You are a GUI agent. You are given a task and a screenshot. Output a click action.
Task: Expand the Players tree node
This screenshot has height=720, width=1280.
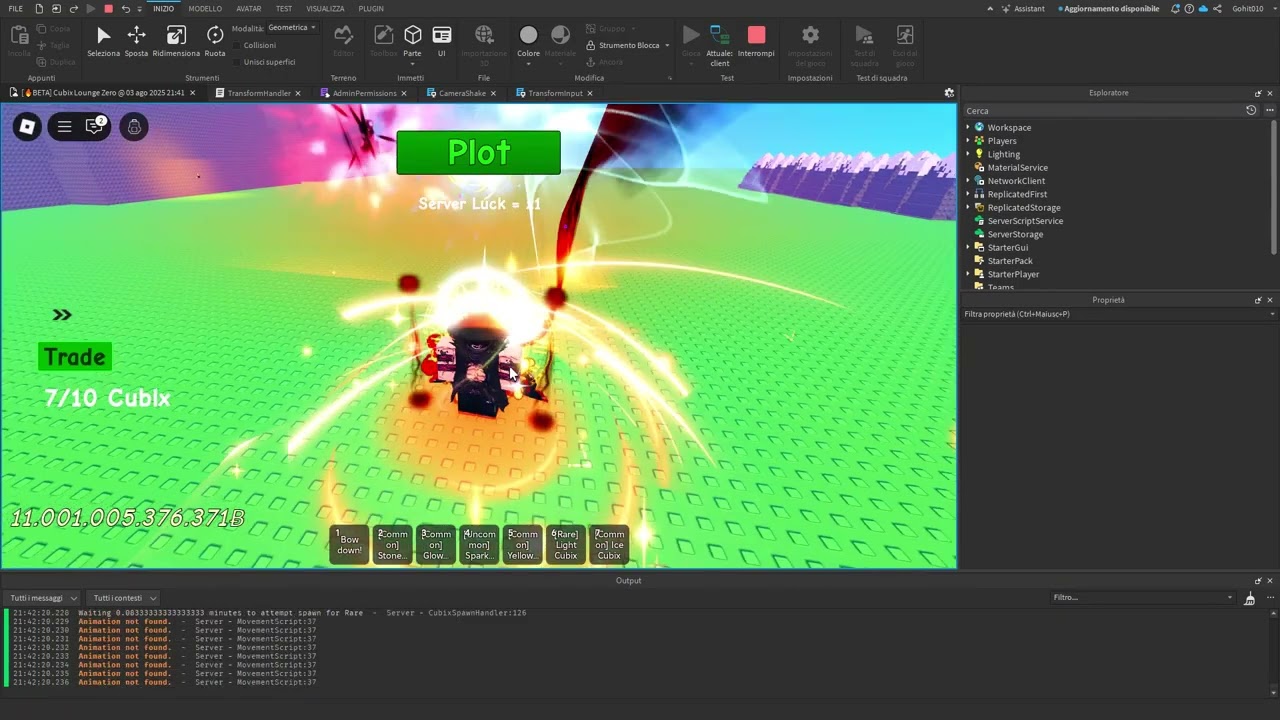[x=968, y=141]
